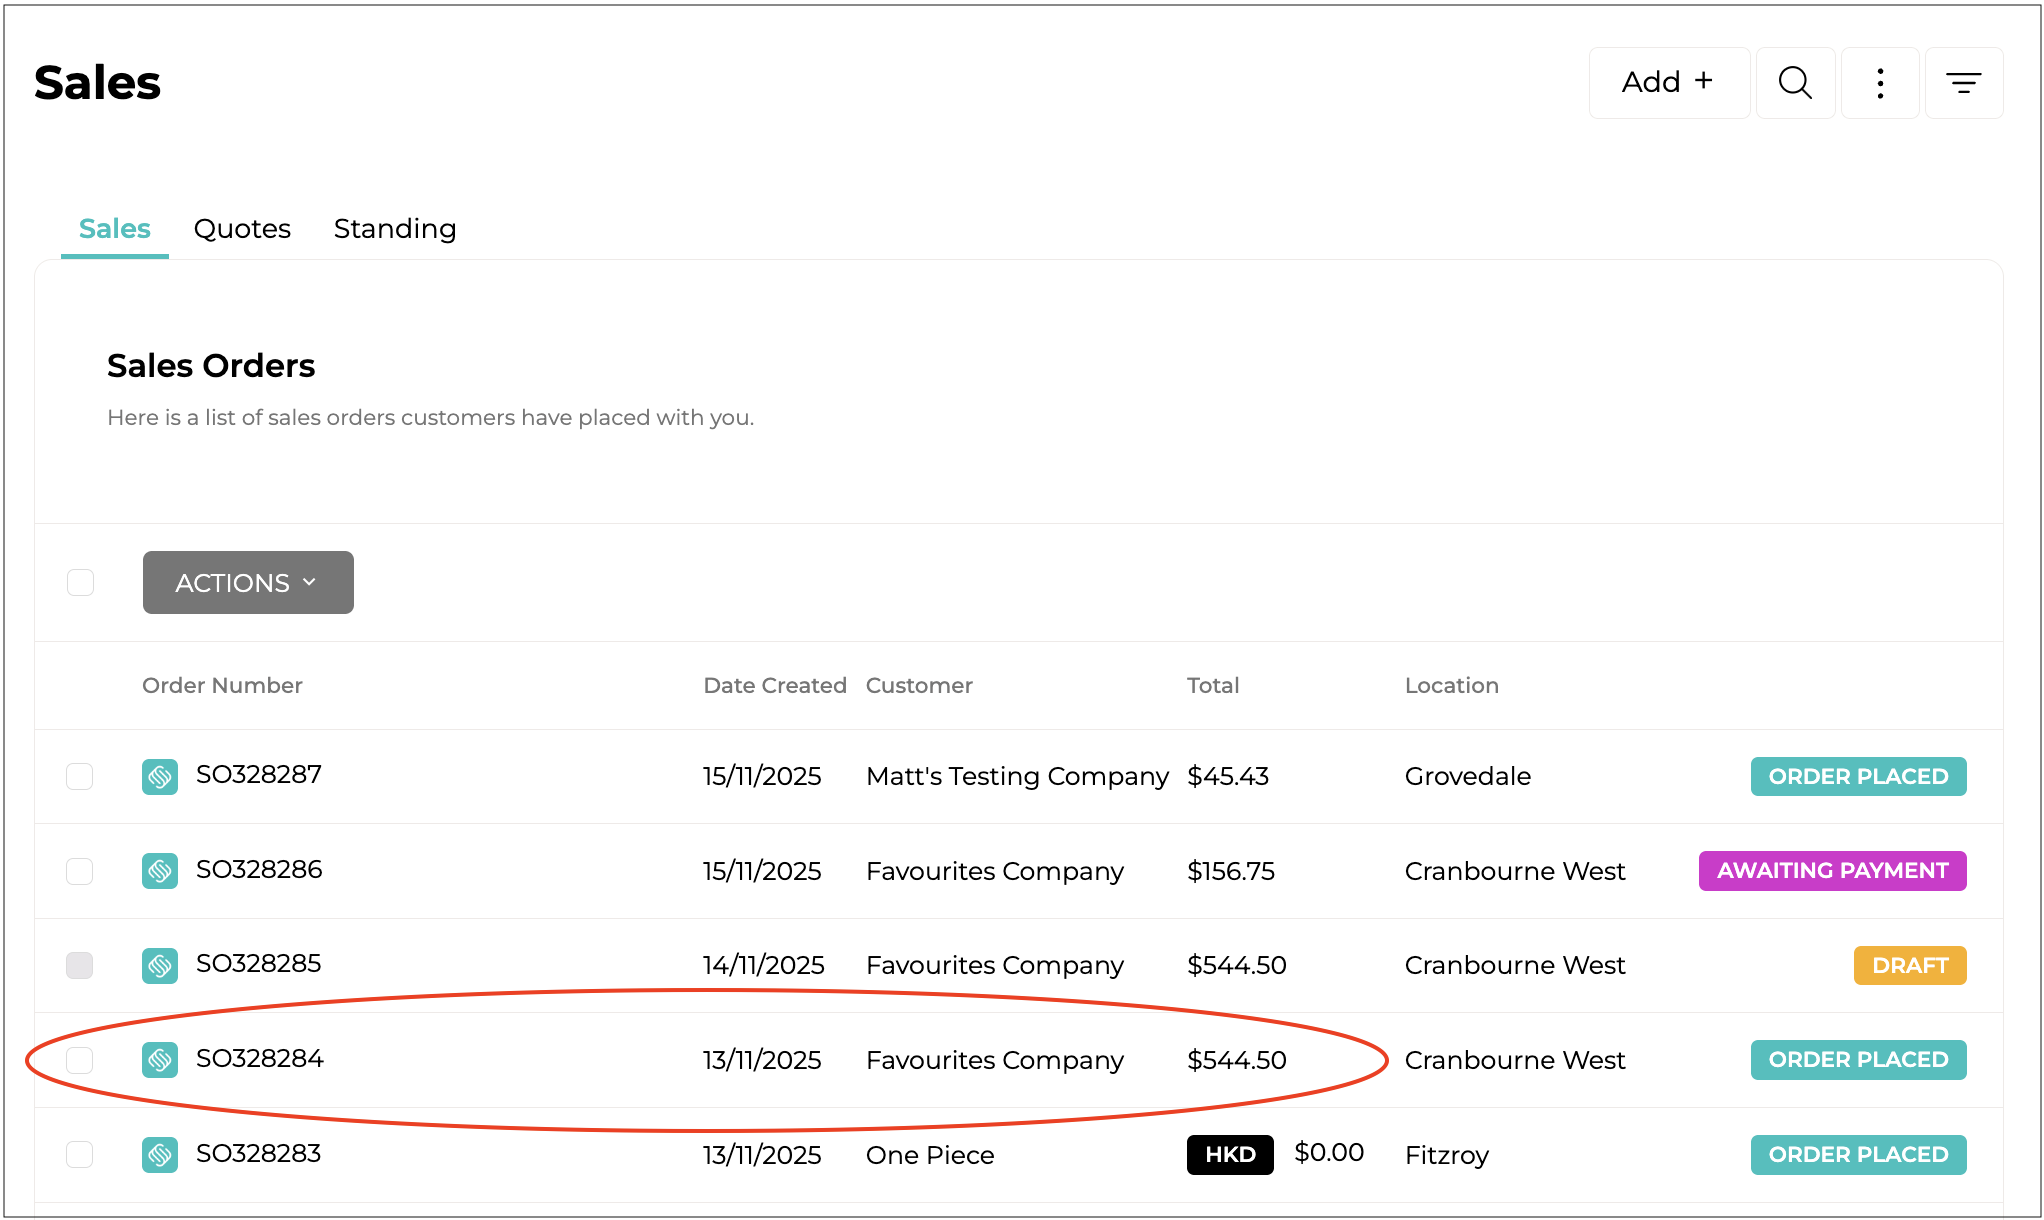Open order number SO328286
The width and height of the screenshot is (2044, 1220).
[259, 870]
